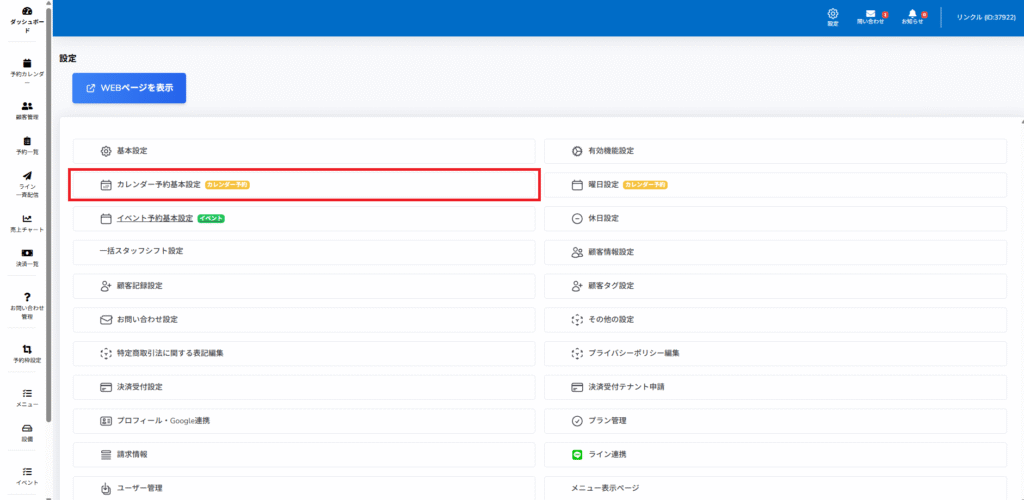Viewport: 1024px width, 500px height.
Task: Click the WEBページを表示 button
Action: pos(129,88)
